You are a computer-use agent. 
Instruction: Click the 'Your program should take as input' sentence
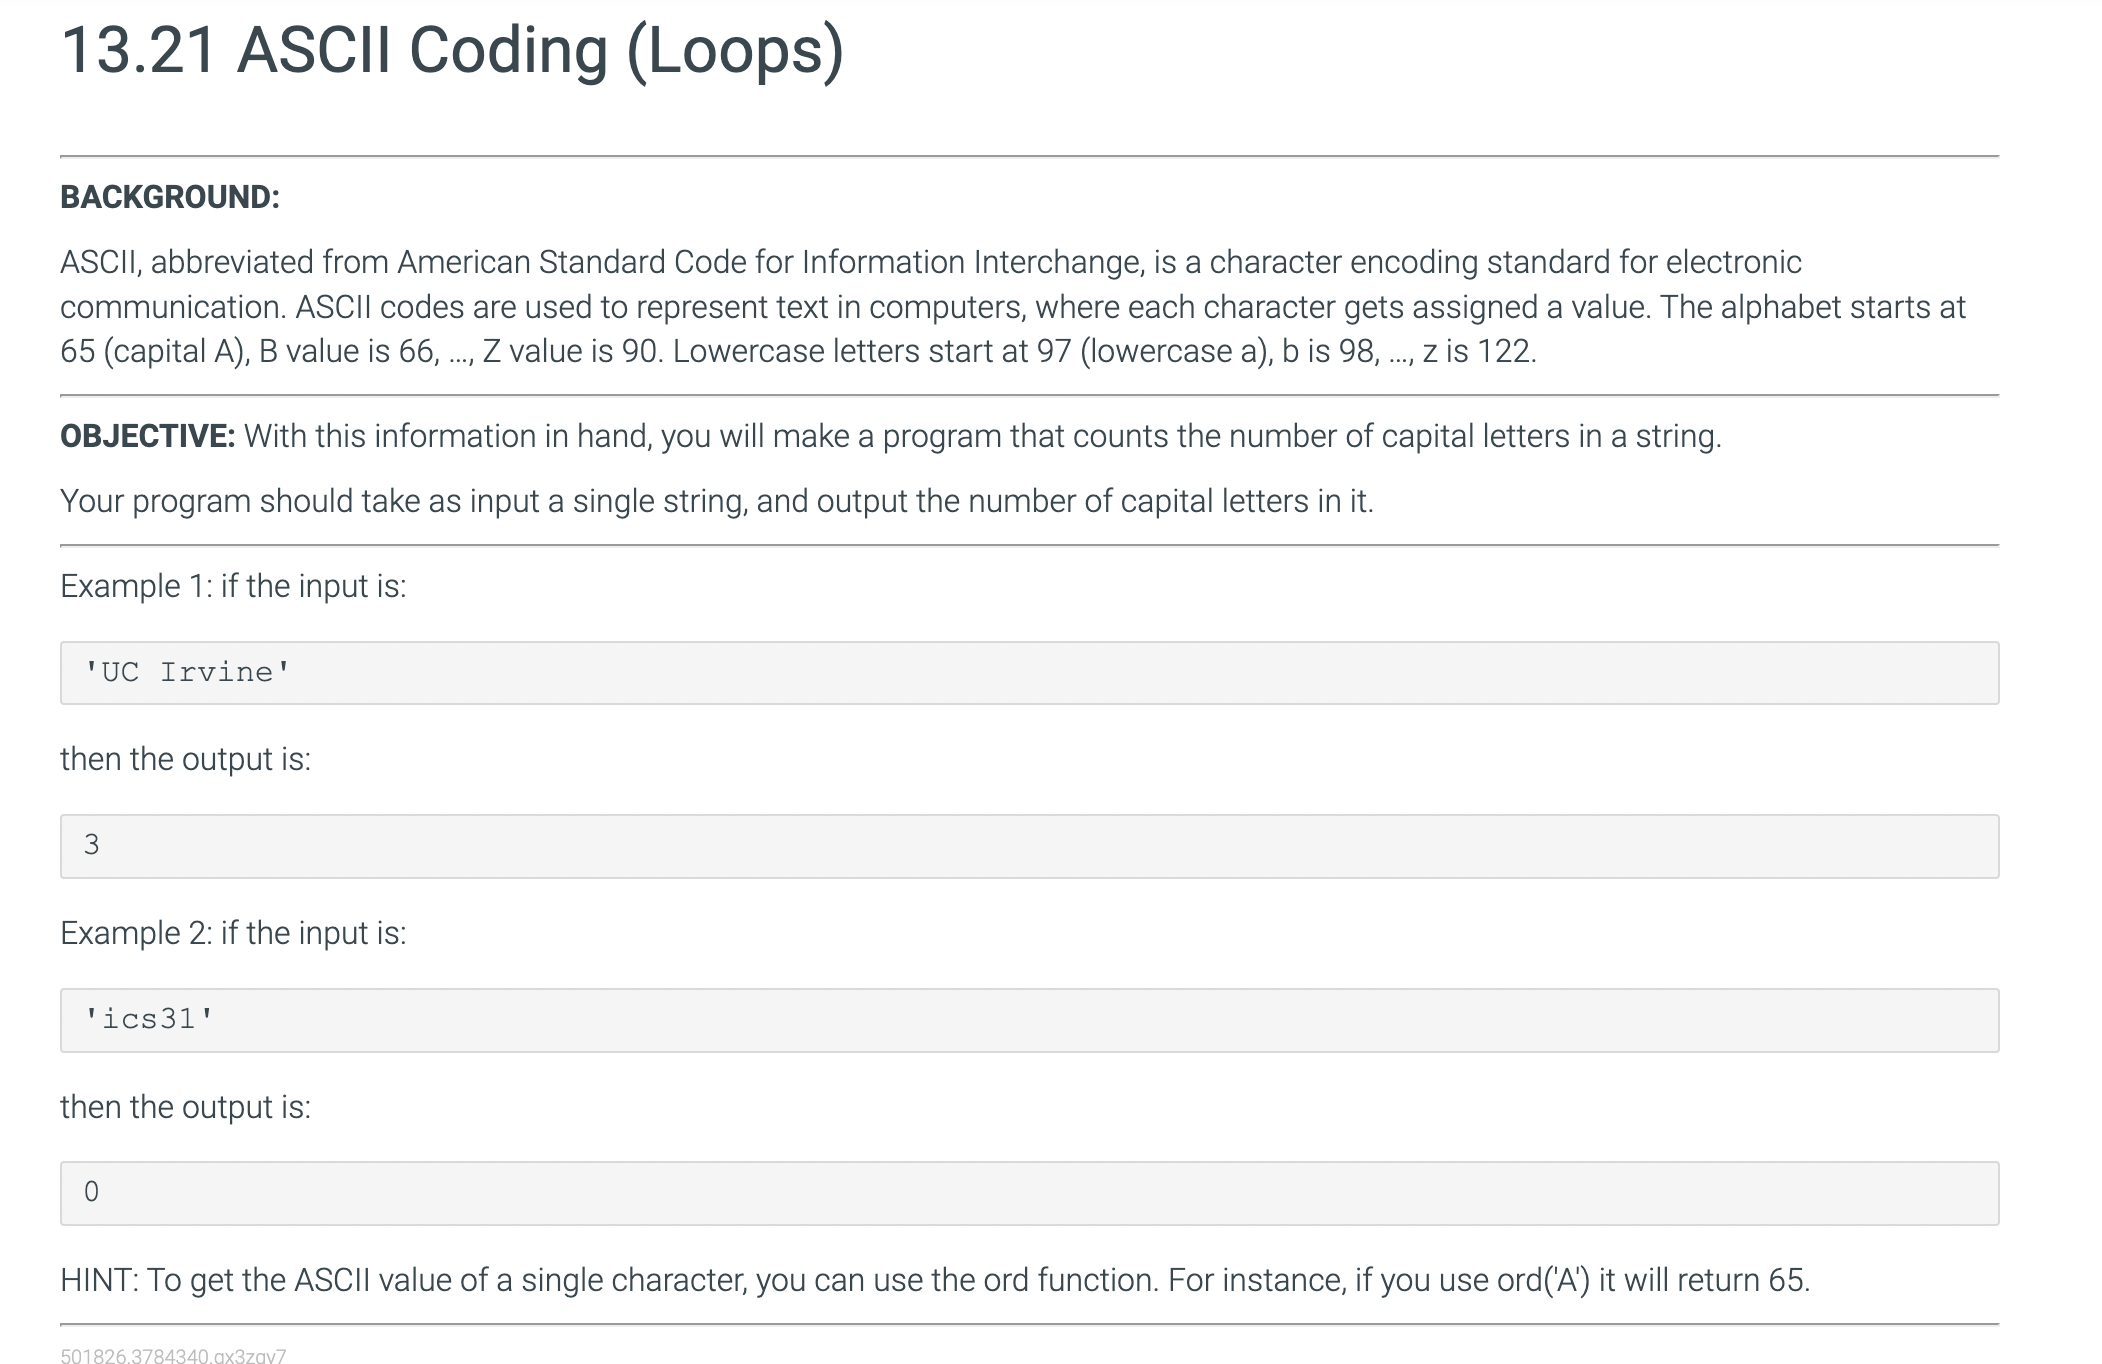coord(717,501)
